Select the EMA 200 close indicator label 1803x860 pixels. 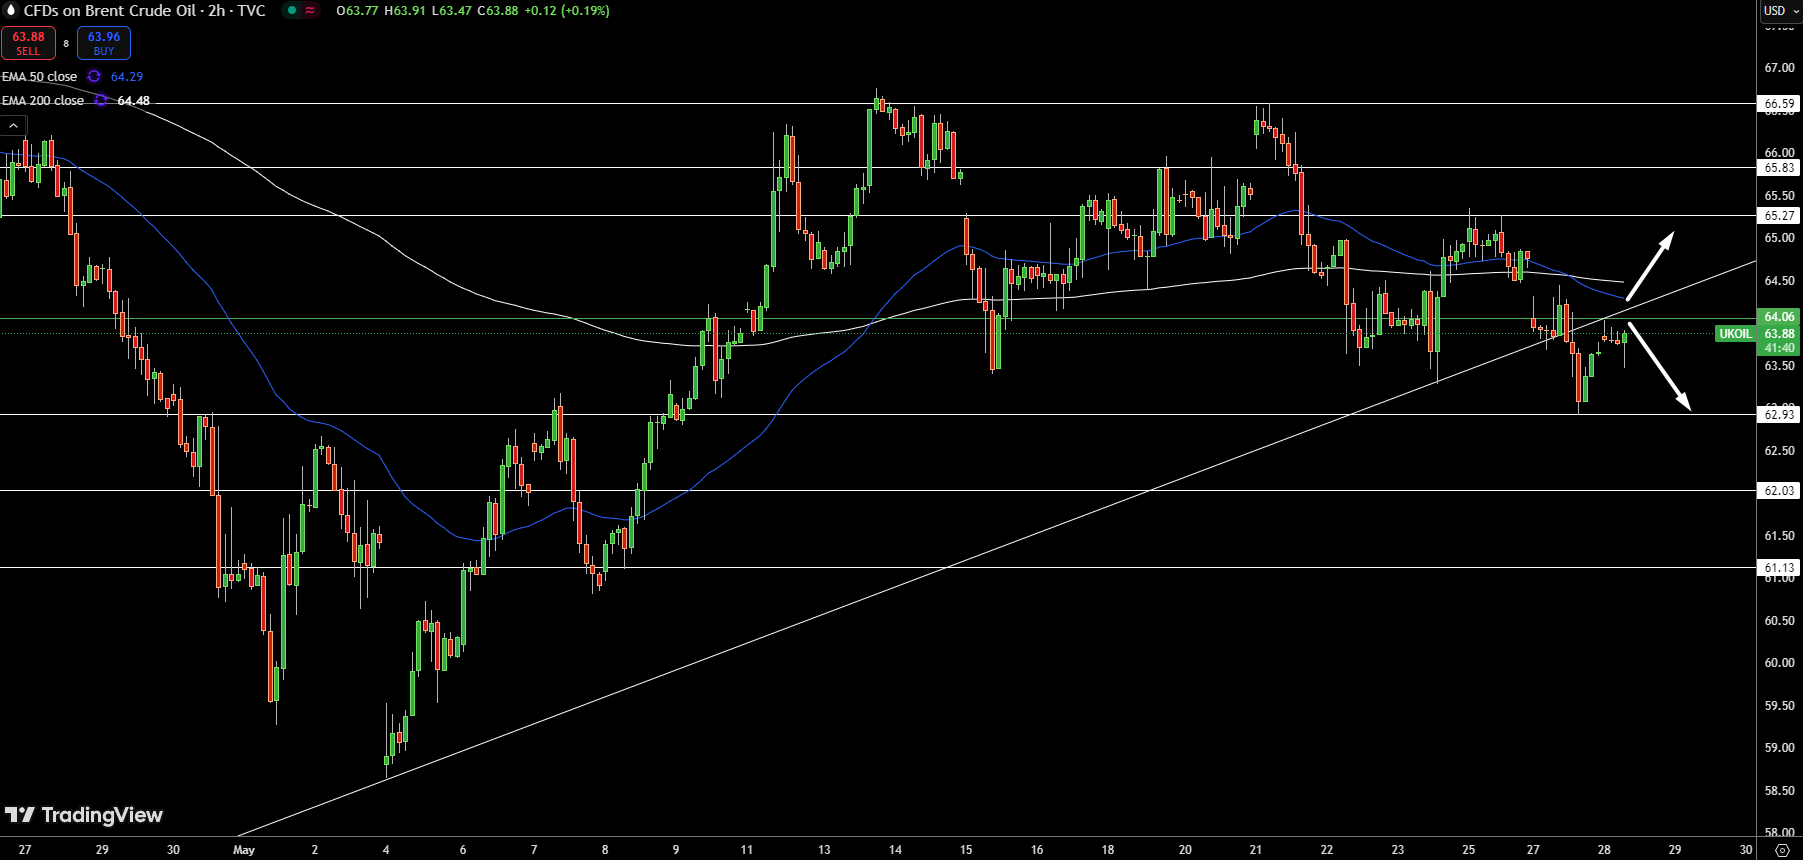click(43, 100)
